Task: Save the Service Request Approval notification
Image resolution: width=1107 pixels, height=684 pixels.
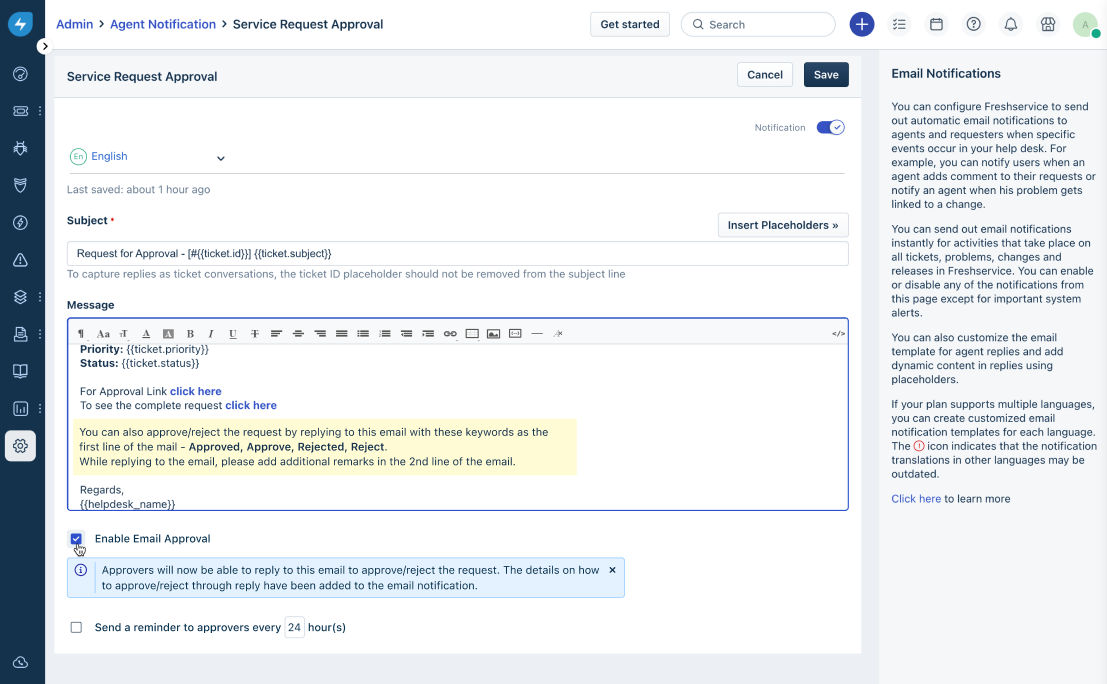Action: (826, 75)
